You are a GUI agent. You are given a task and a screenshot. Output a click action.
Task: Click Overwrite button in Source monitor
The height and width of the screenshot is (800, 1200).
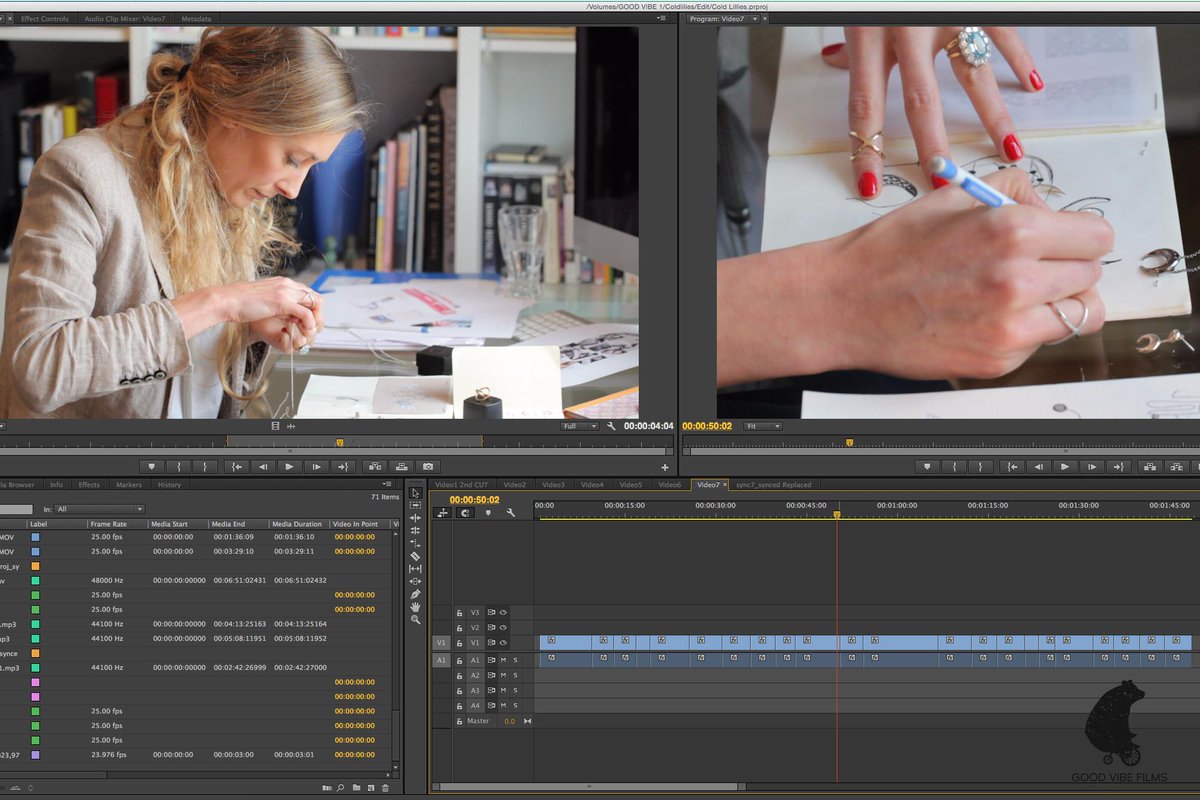point(400,466)
